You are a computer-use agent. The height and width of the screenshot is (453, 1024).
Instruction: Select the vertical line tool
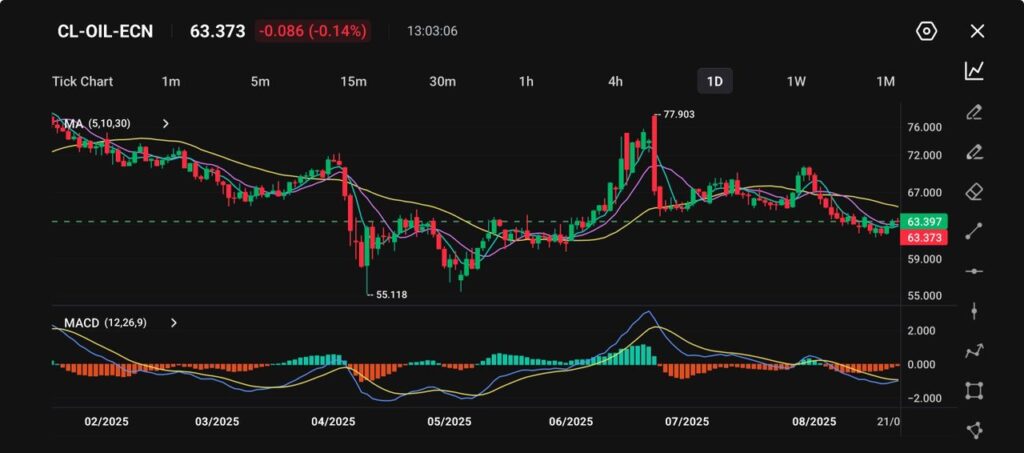click(974, 311)
